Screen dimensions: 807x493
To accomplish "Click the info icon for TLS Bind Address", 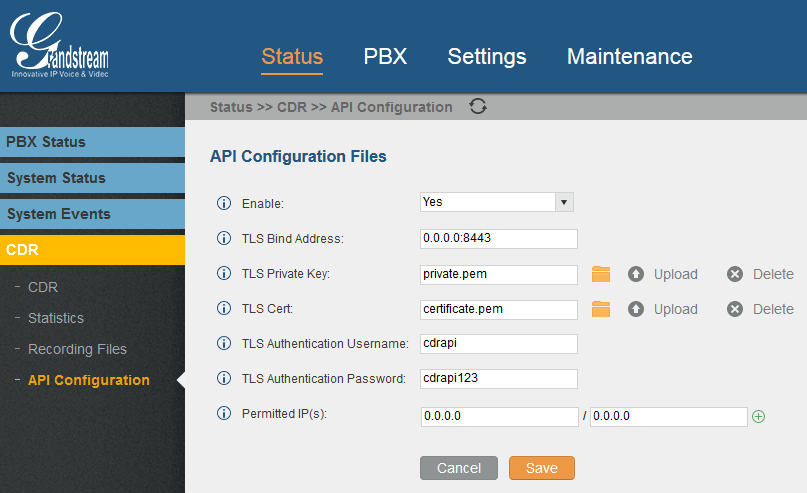I will 224,238.
